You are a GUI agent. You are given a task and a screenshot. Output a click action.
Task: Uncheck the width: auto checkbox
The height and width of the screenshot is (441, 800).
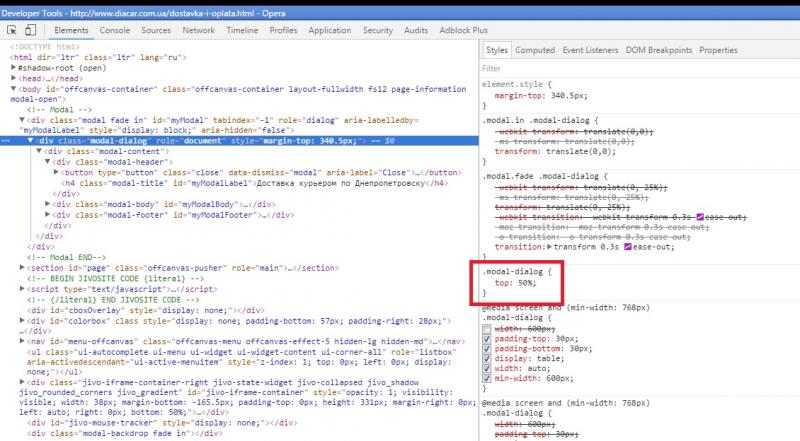click(x=487, y=369)
